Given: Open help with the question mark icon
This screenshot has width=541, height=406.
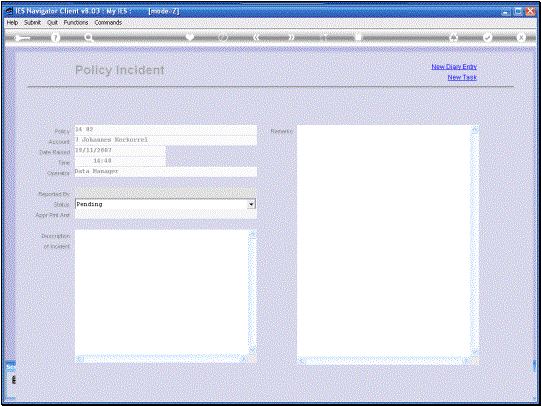Looking at the screenshot, I should (x=55, y=38).
